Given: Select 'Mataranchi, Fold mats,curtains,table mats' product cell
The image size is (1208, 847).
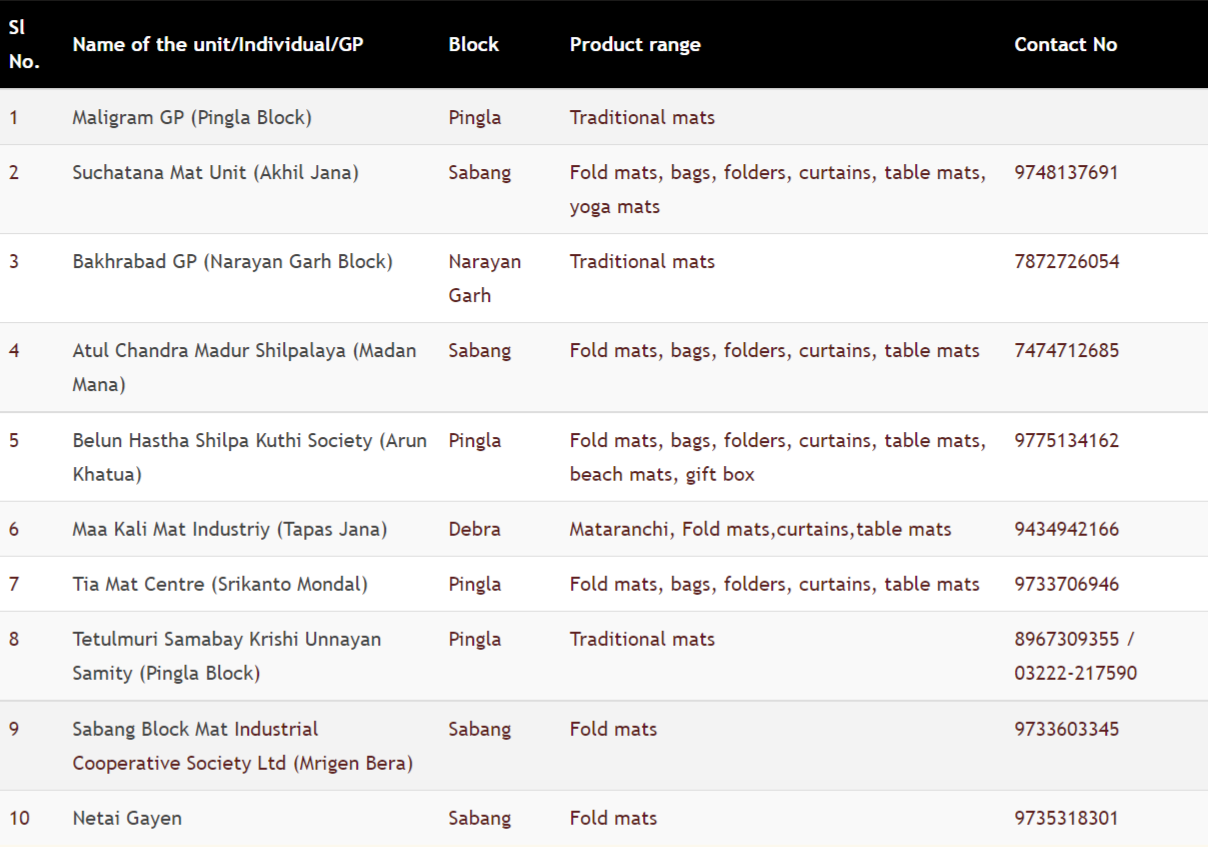Looking at the screenshot, I should coord(761,529).
